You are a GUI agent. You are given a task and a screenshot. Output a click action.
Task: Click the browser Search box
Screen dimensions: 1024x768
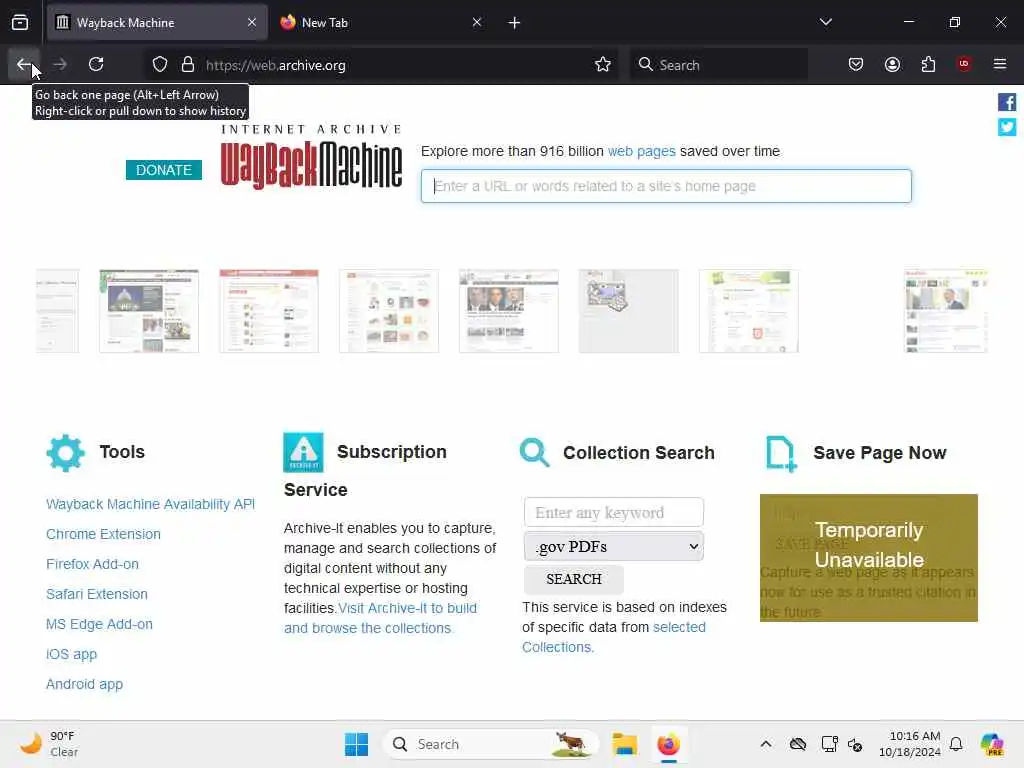point(718,65)
